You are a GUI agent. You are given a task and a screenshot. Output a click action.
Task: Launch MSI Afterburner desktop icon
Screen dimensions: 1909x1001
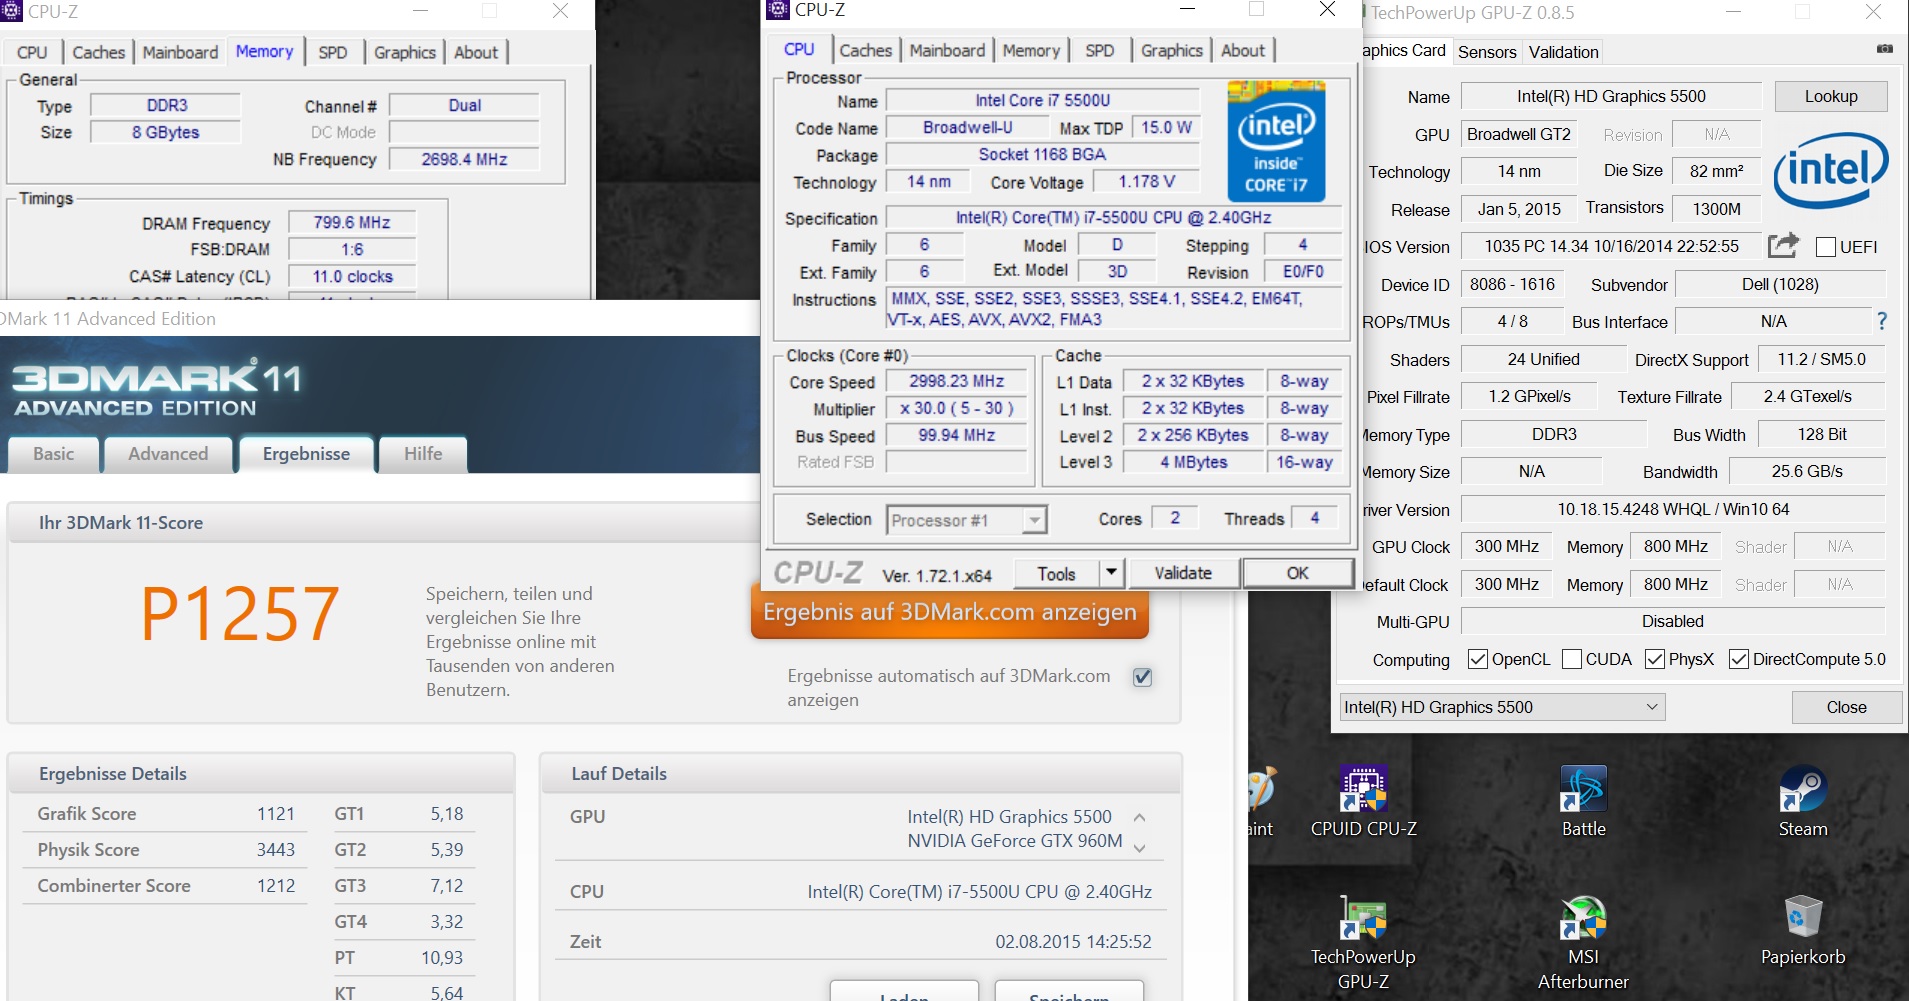(1583, 942)
